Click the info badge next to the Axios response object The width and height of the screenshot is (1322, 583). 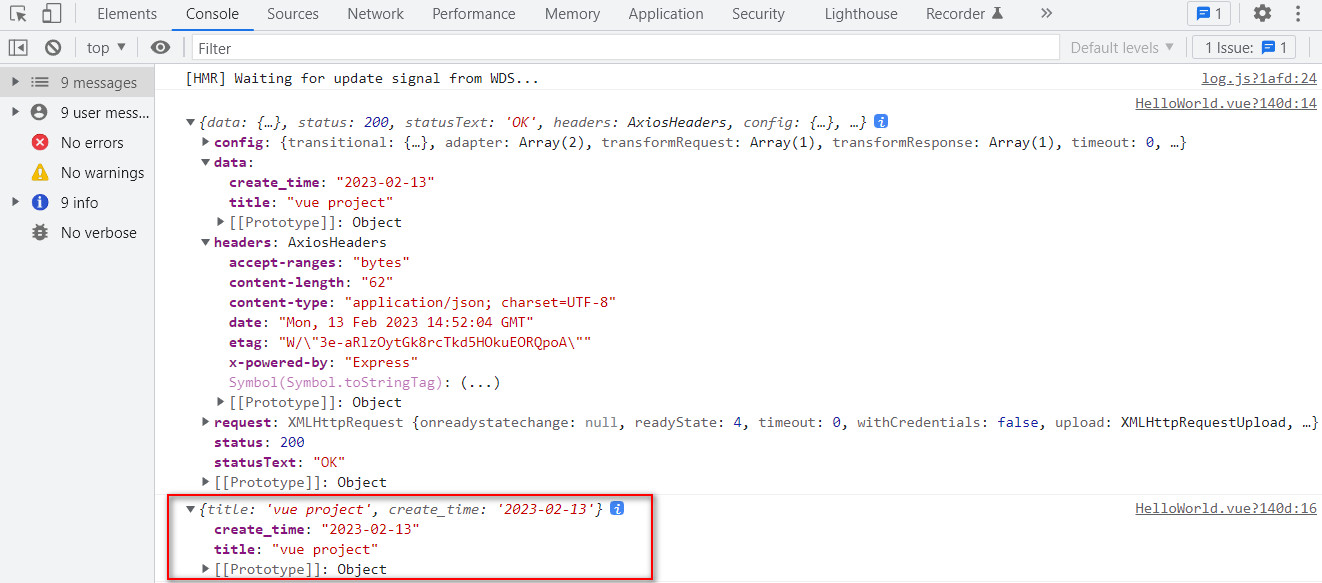coord(881,121)
